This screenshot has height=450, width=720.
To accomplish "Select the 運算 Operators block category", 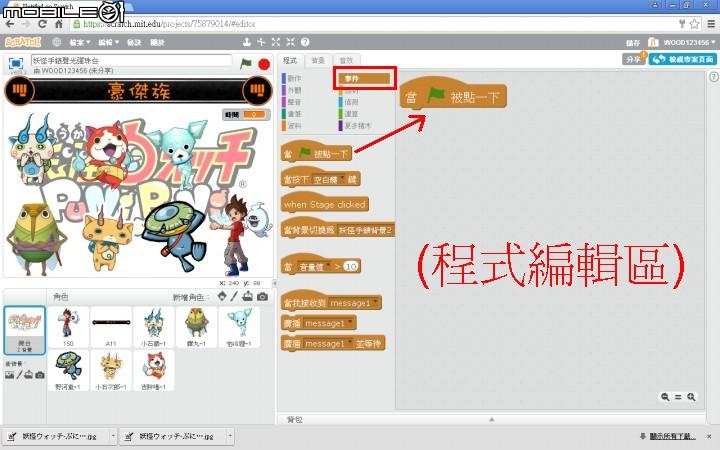I will point(351,113).
